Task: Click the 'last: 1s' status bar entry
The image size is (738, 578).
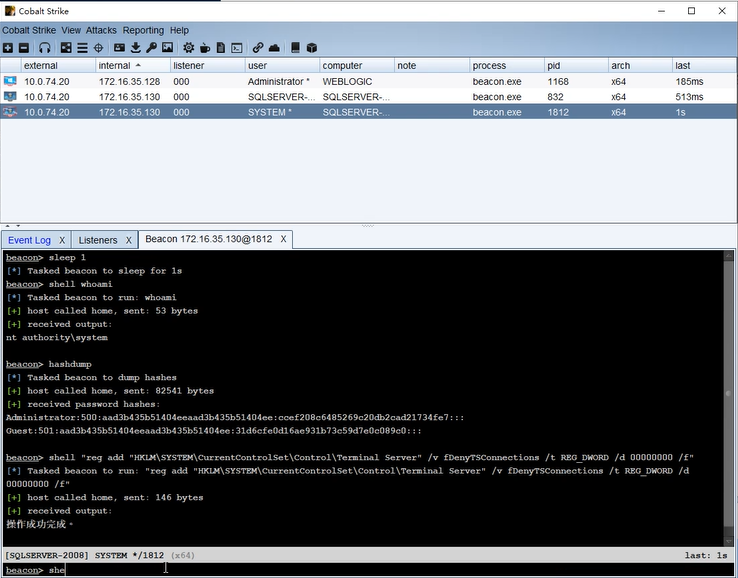Action: point(706,555)
